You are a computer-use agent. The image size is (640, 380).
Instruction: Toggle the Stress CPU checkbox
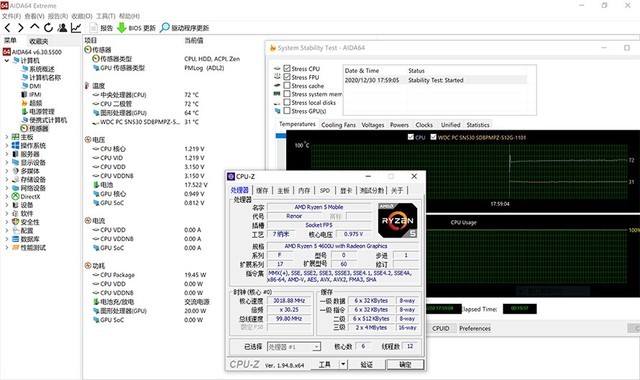coord(287,69)
